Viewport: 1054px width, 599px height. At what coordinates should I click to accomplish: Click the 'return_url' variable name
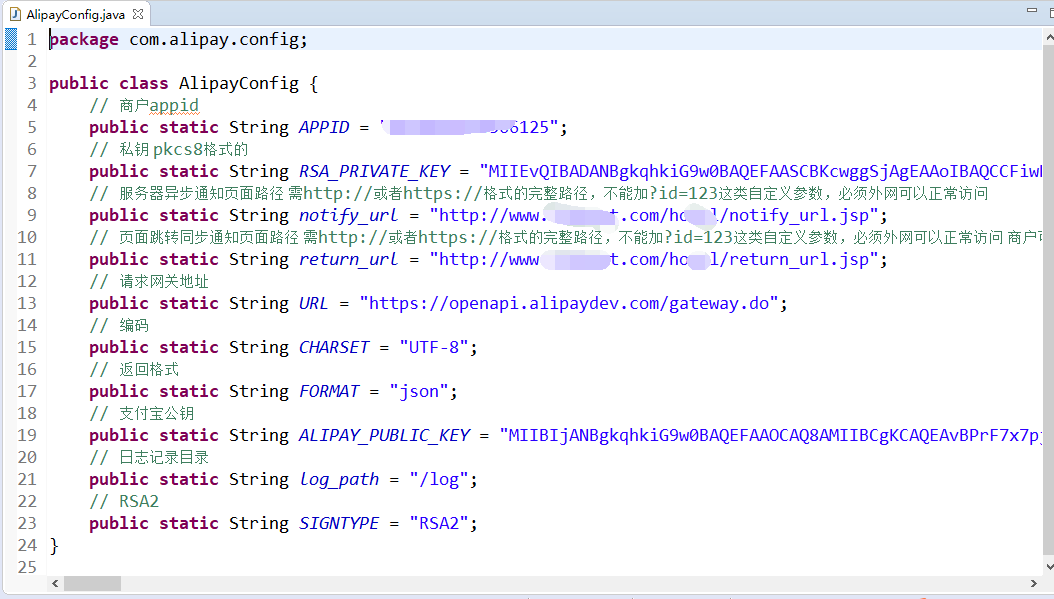pos(348,259)
